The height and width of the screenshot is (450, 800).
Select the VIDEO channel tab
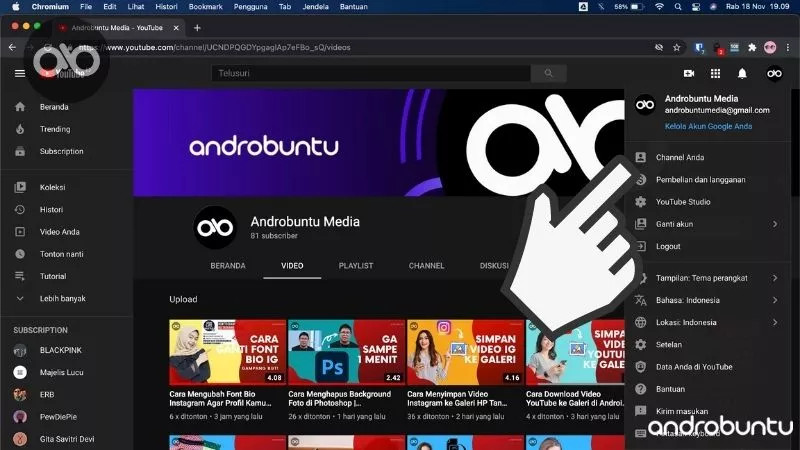[292, 266]
